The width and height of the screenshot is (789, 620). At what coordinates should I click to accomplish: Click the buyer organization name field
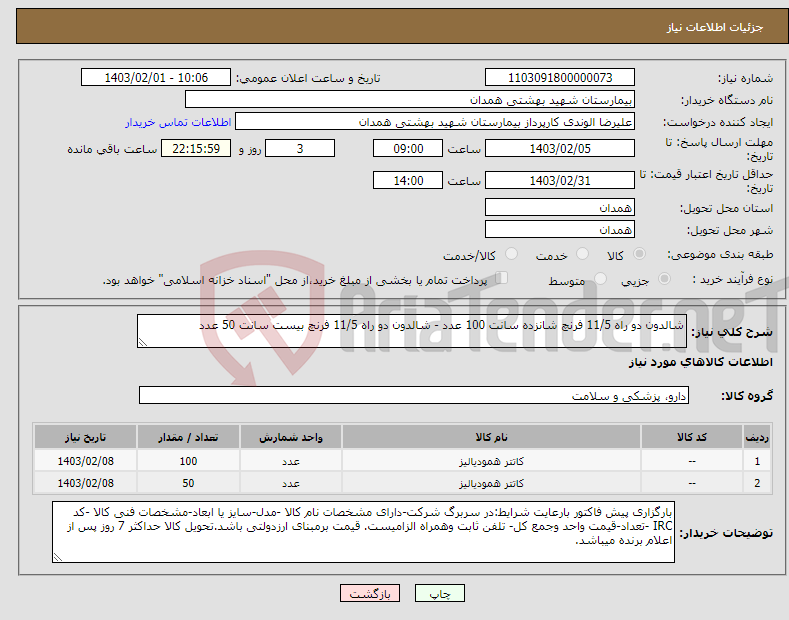pyautogui.click(x=410, y=100)
